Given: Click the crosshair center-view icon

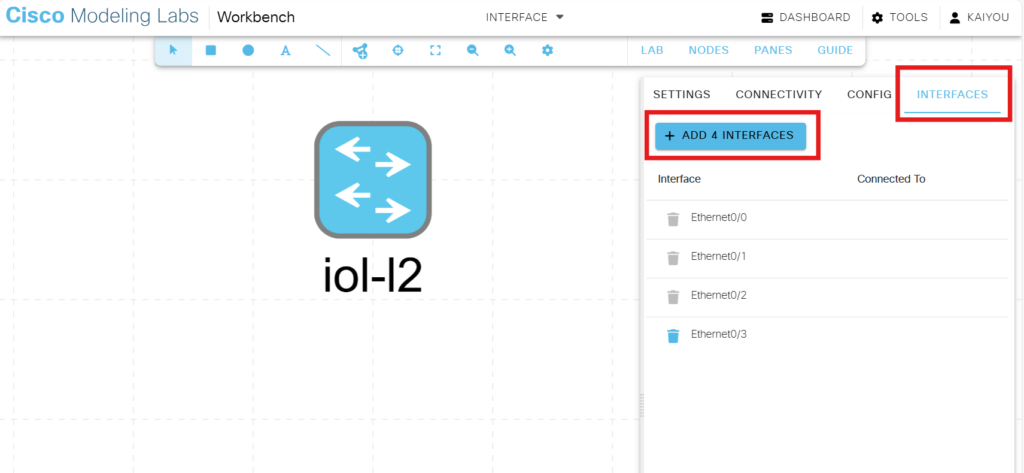Looking at the screenshot, I should point(398,50).
